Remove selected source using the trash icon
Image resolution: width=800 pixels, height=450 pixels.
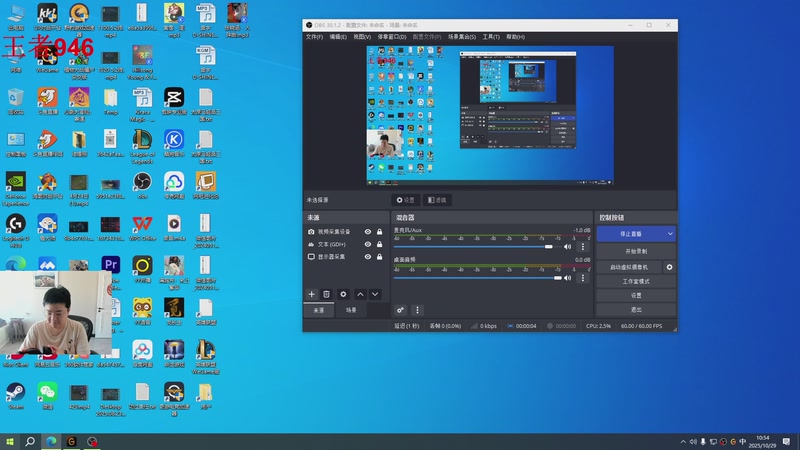point(327,294)
